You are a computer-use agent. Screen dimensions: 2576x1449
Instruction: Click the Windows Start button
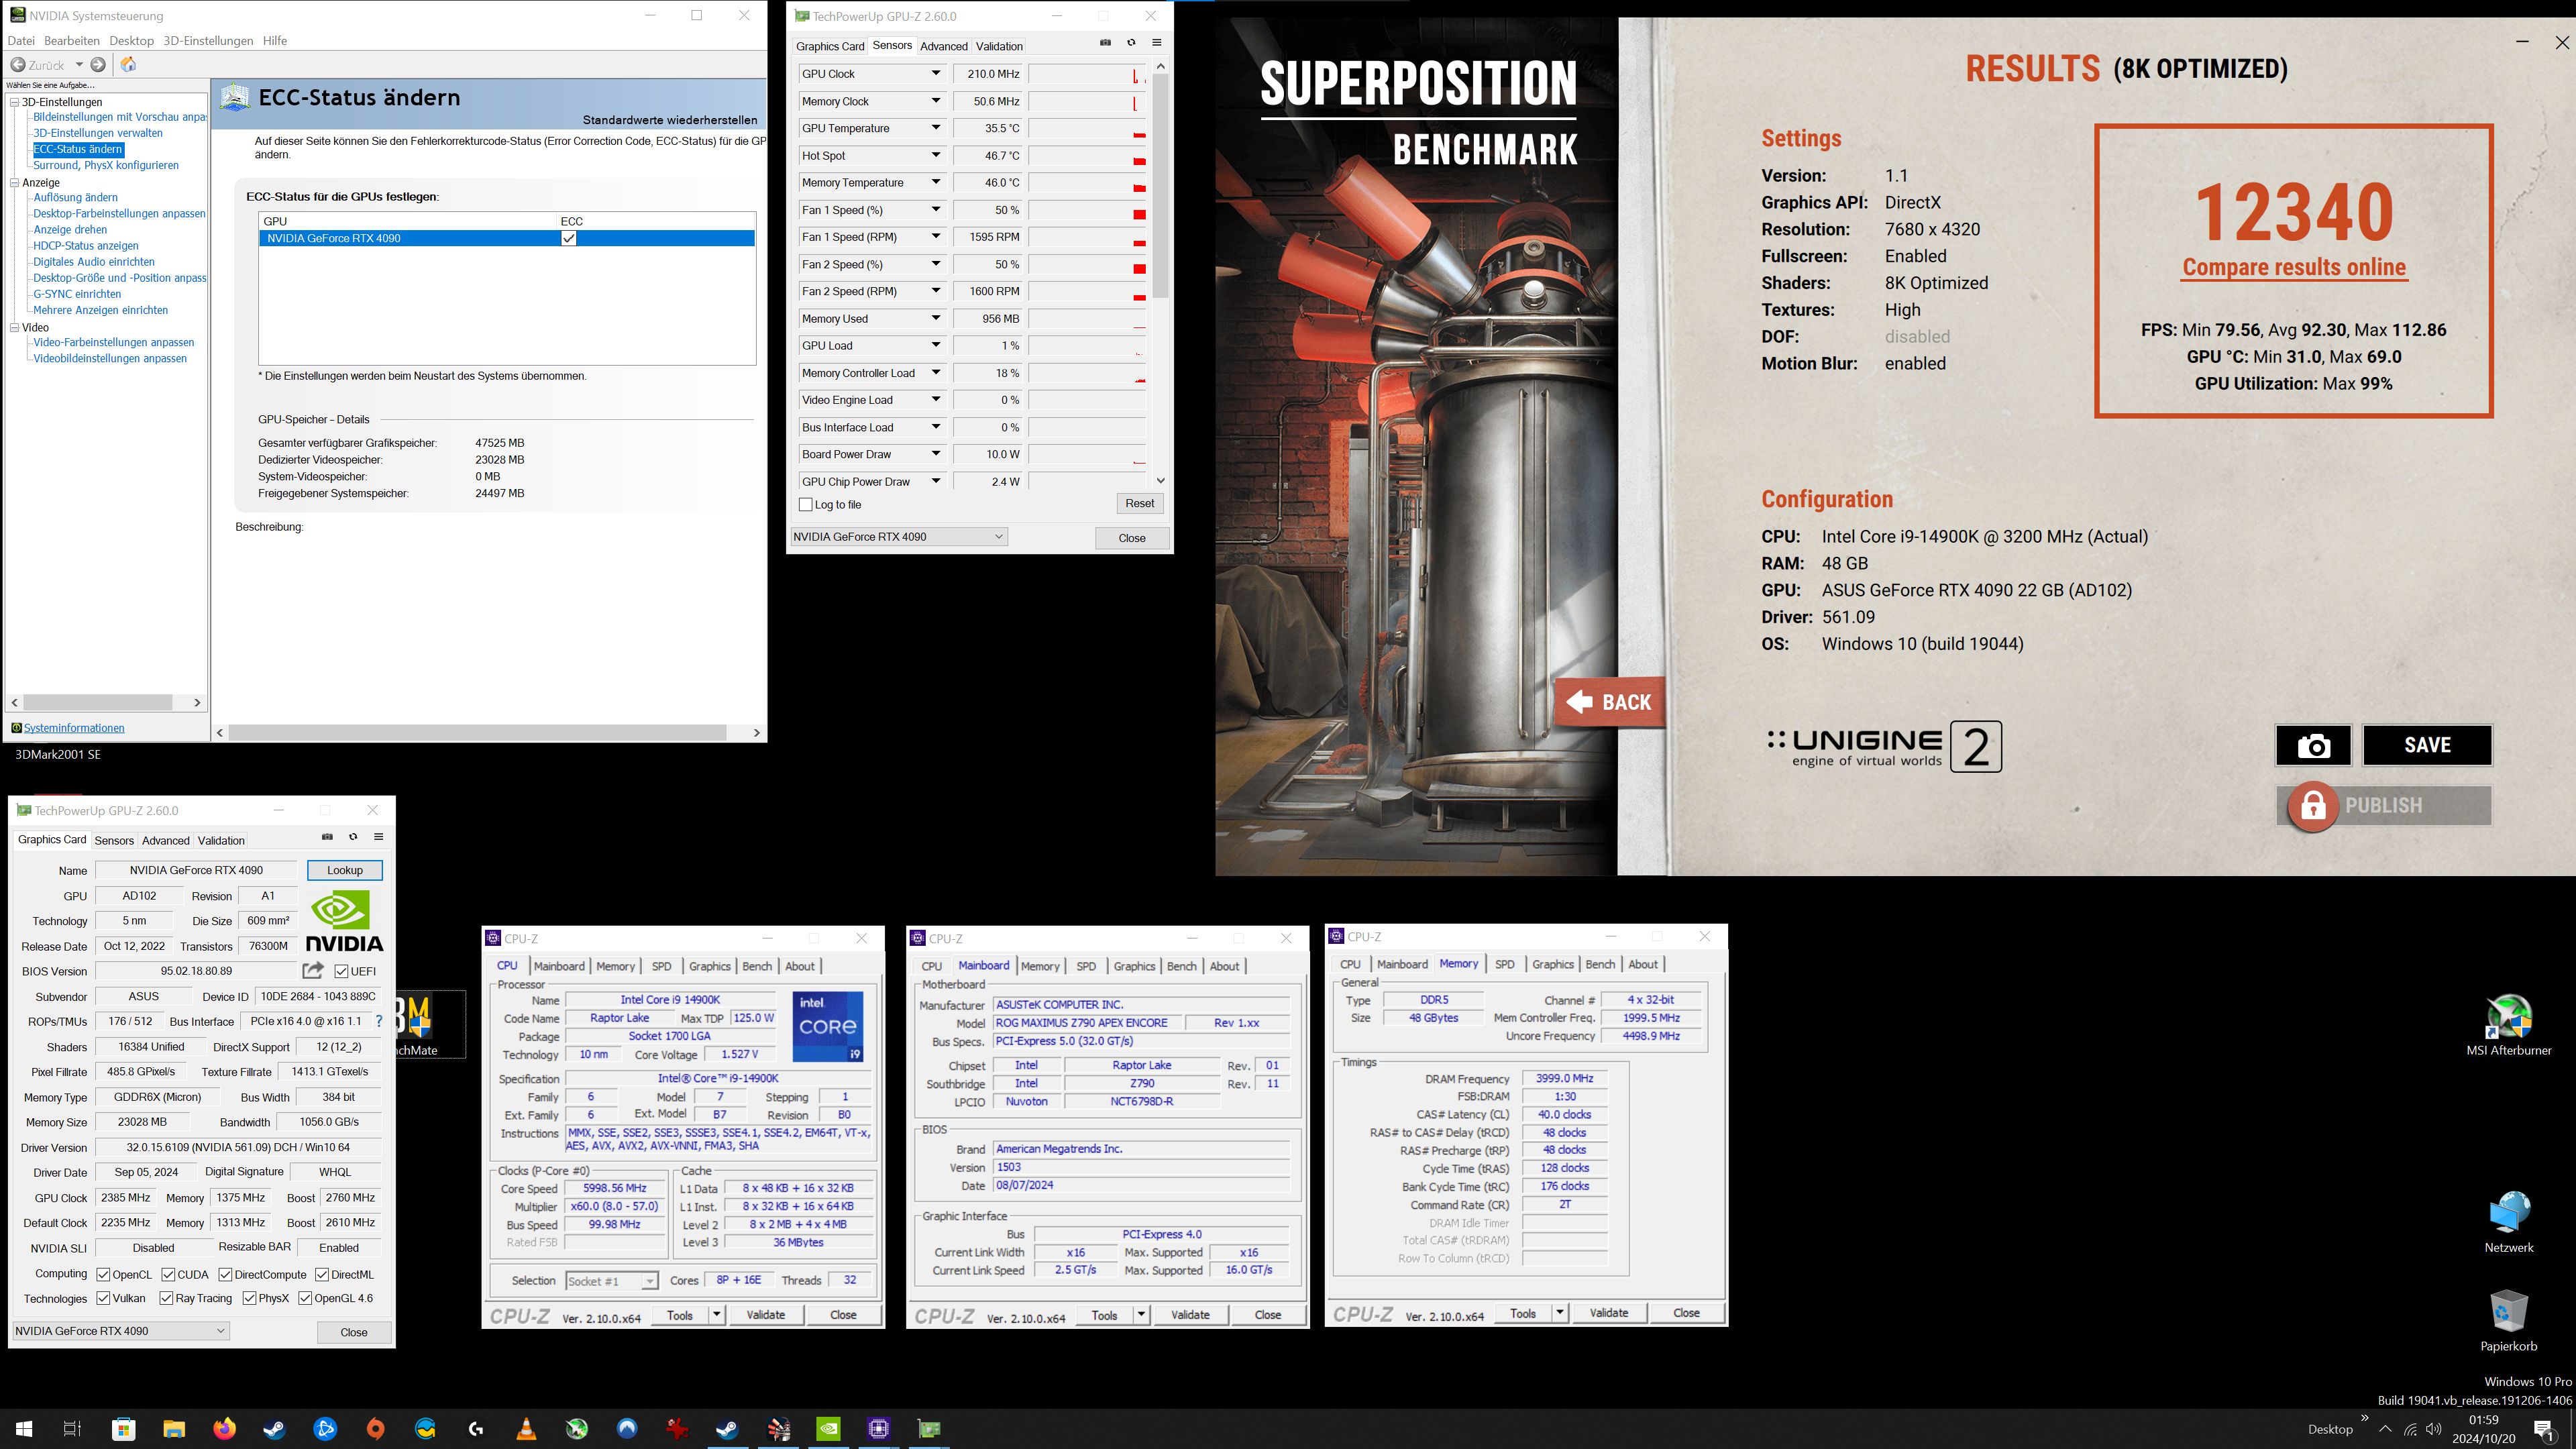(x=24, y=1428)
